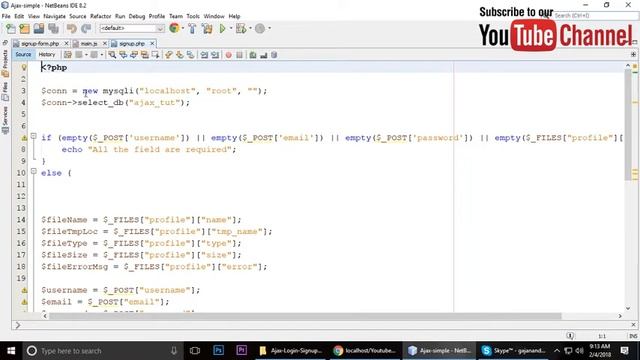640x360 pixels.
Task: Select the Source view button
Action: click(23, 55)
